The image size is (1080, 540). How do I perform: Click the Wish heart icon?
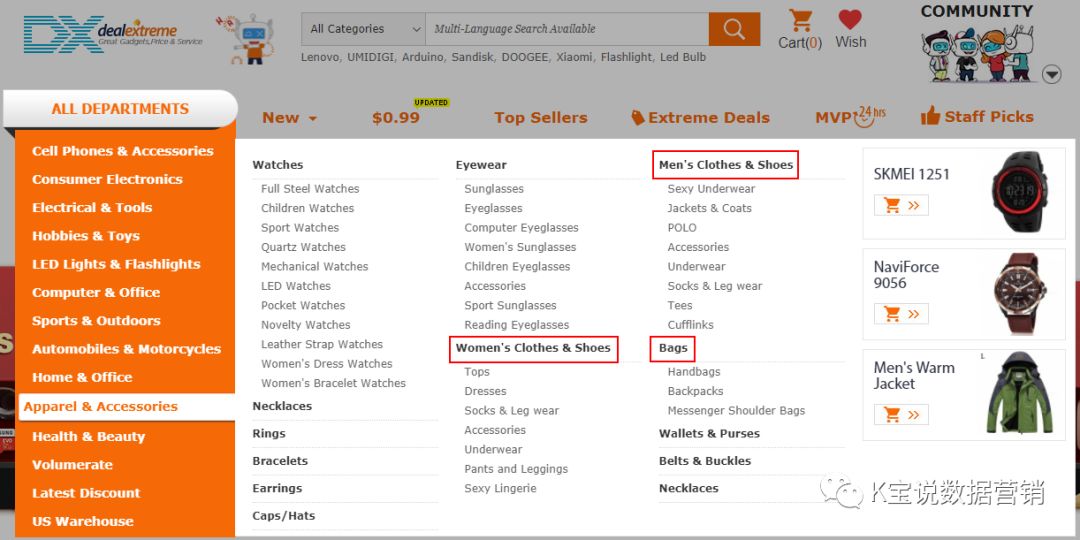tap(850, 20)
